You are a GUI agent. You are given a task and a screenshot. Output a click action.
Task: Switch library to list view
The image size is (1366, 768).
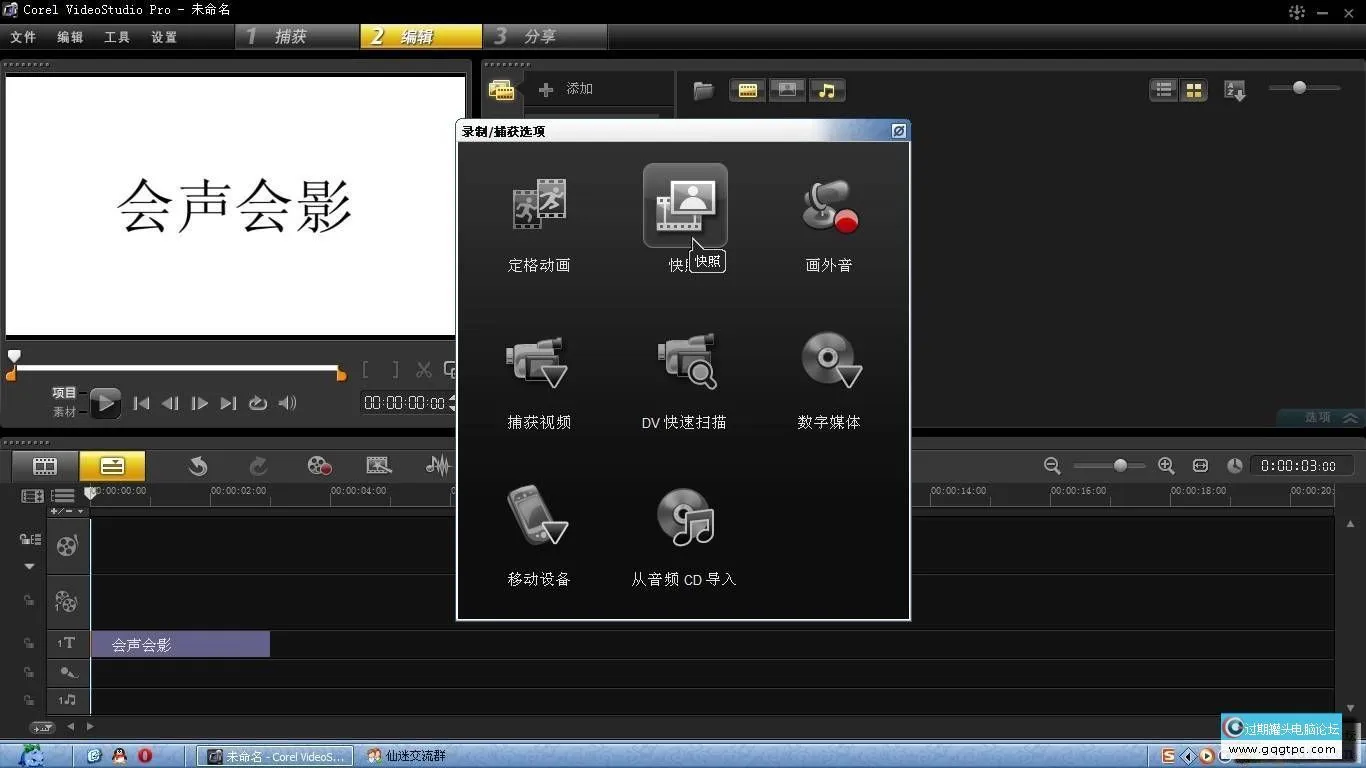tap(1163, 89)
